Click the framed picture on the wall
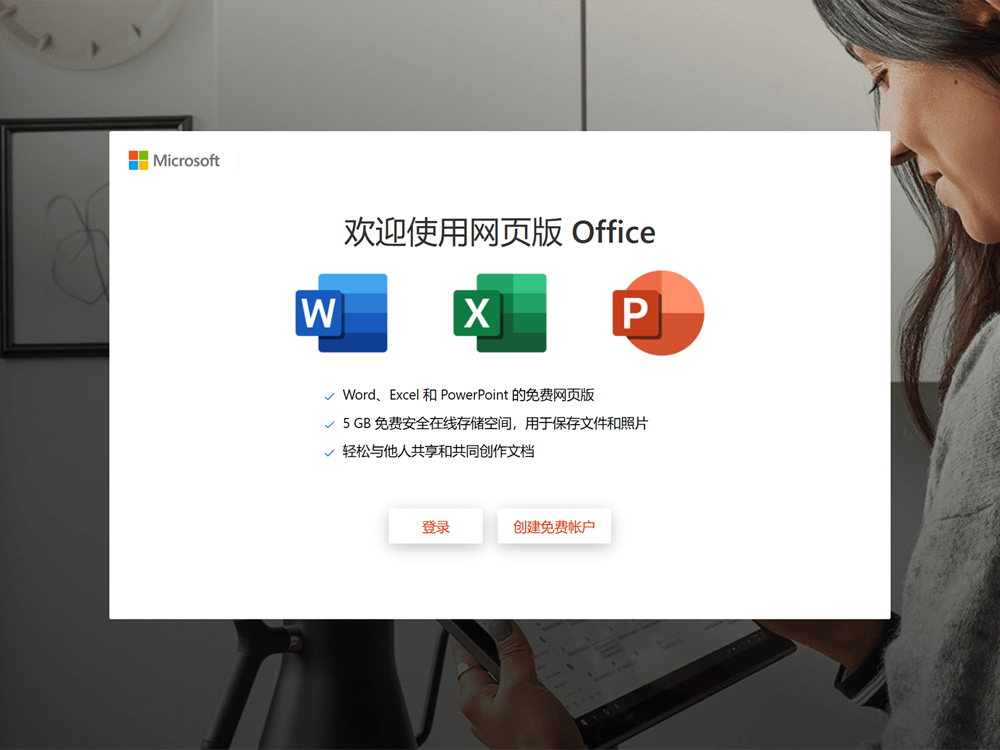Viewport: 1000px width, 750px height. coord(56,236)
